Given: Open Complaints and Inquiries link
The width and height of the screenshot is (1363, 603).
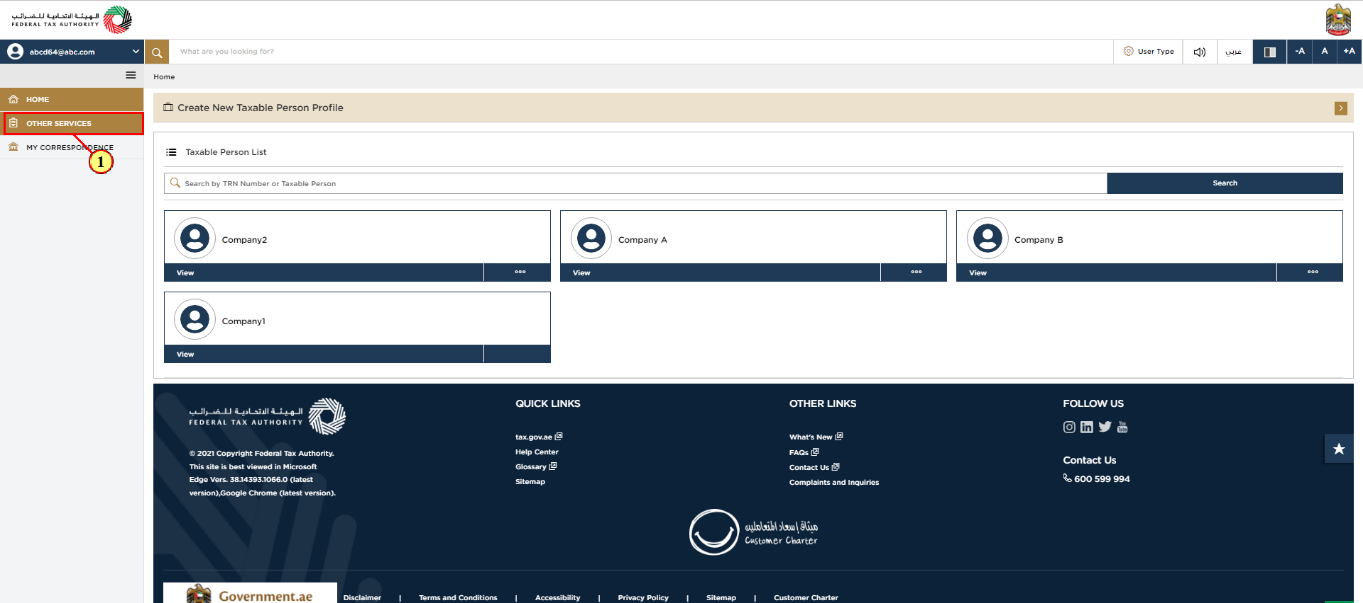Looking at the screenshot, I should point(834,482).
